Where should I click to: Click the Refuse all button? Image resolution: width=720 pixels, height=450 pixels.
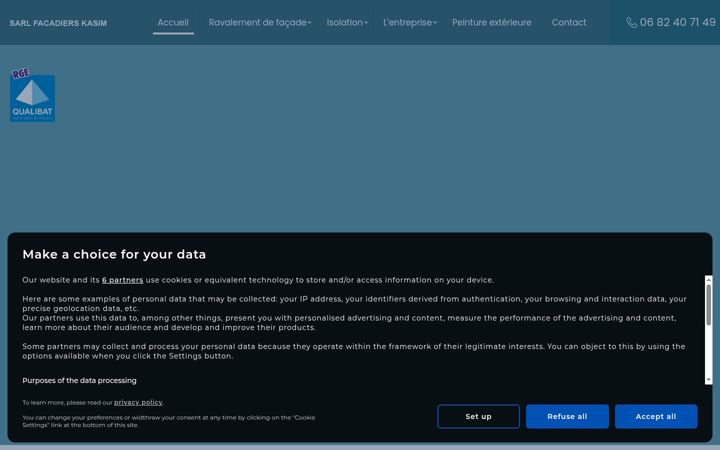(567, 416)
